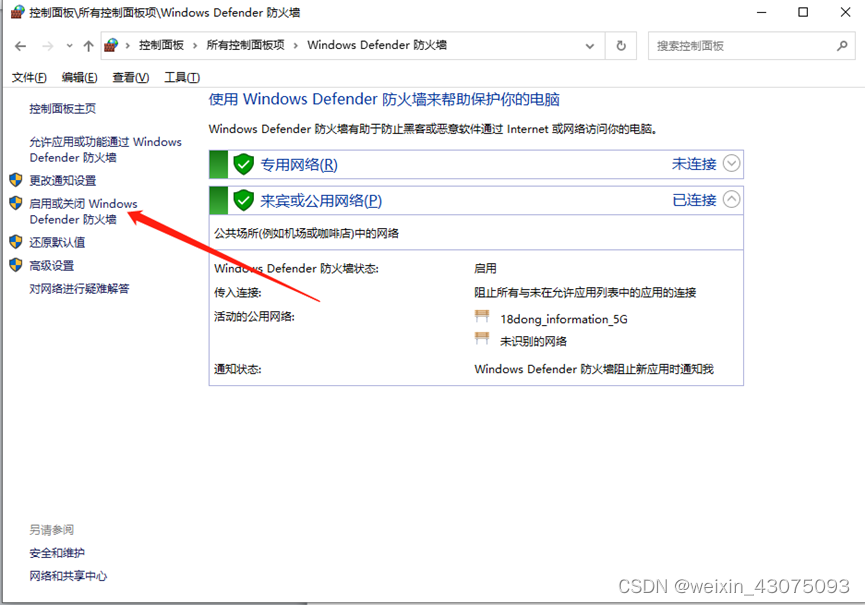Open the 查看(V) menu

pyautogui.click(x=131, y=77)
